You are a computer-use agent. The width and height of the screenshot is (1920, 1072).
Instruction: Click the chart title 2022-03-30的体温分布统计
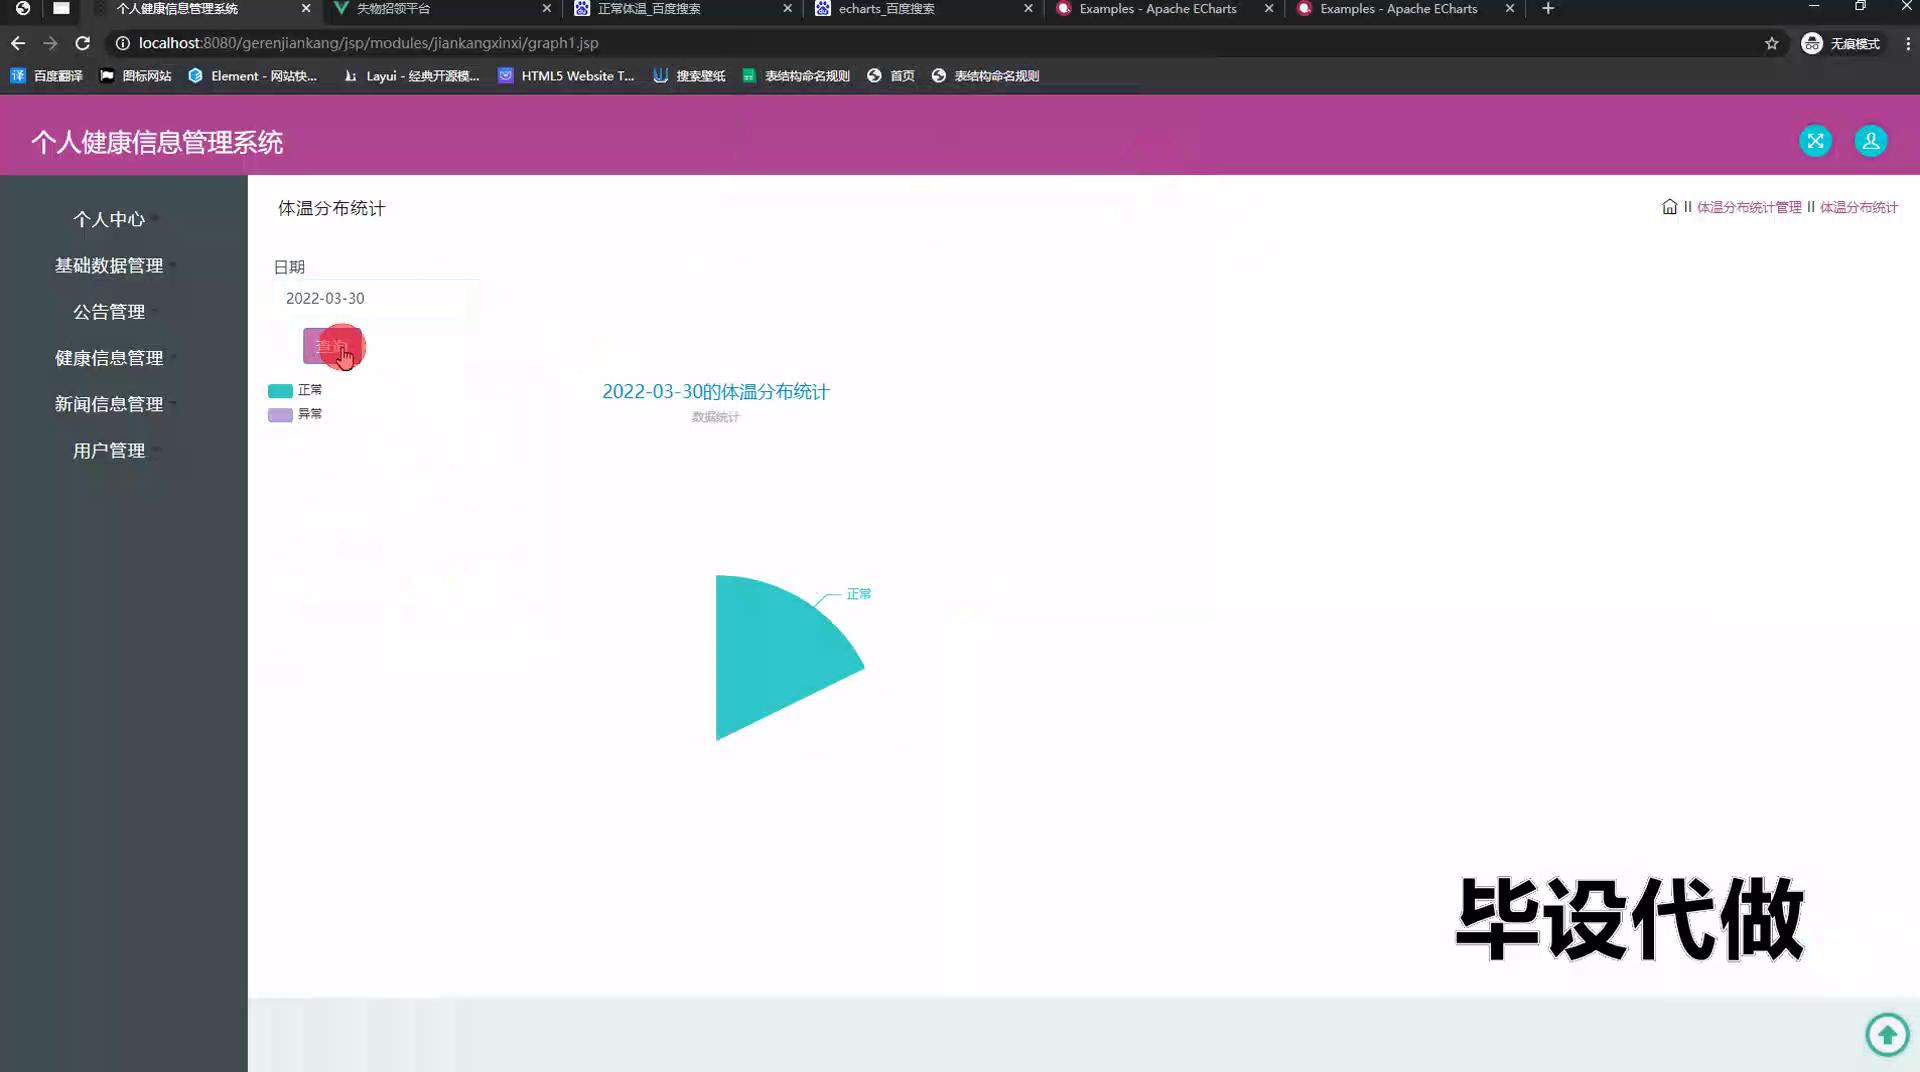[x=716, y=392]
